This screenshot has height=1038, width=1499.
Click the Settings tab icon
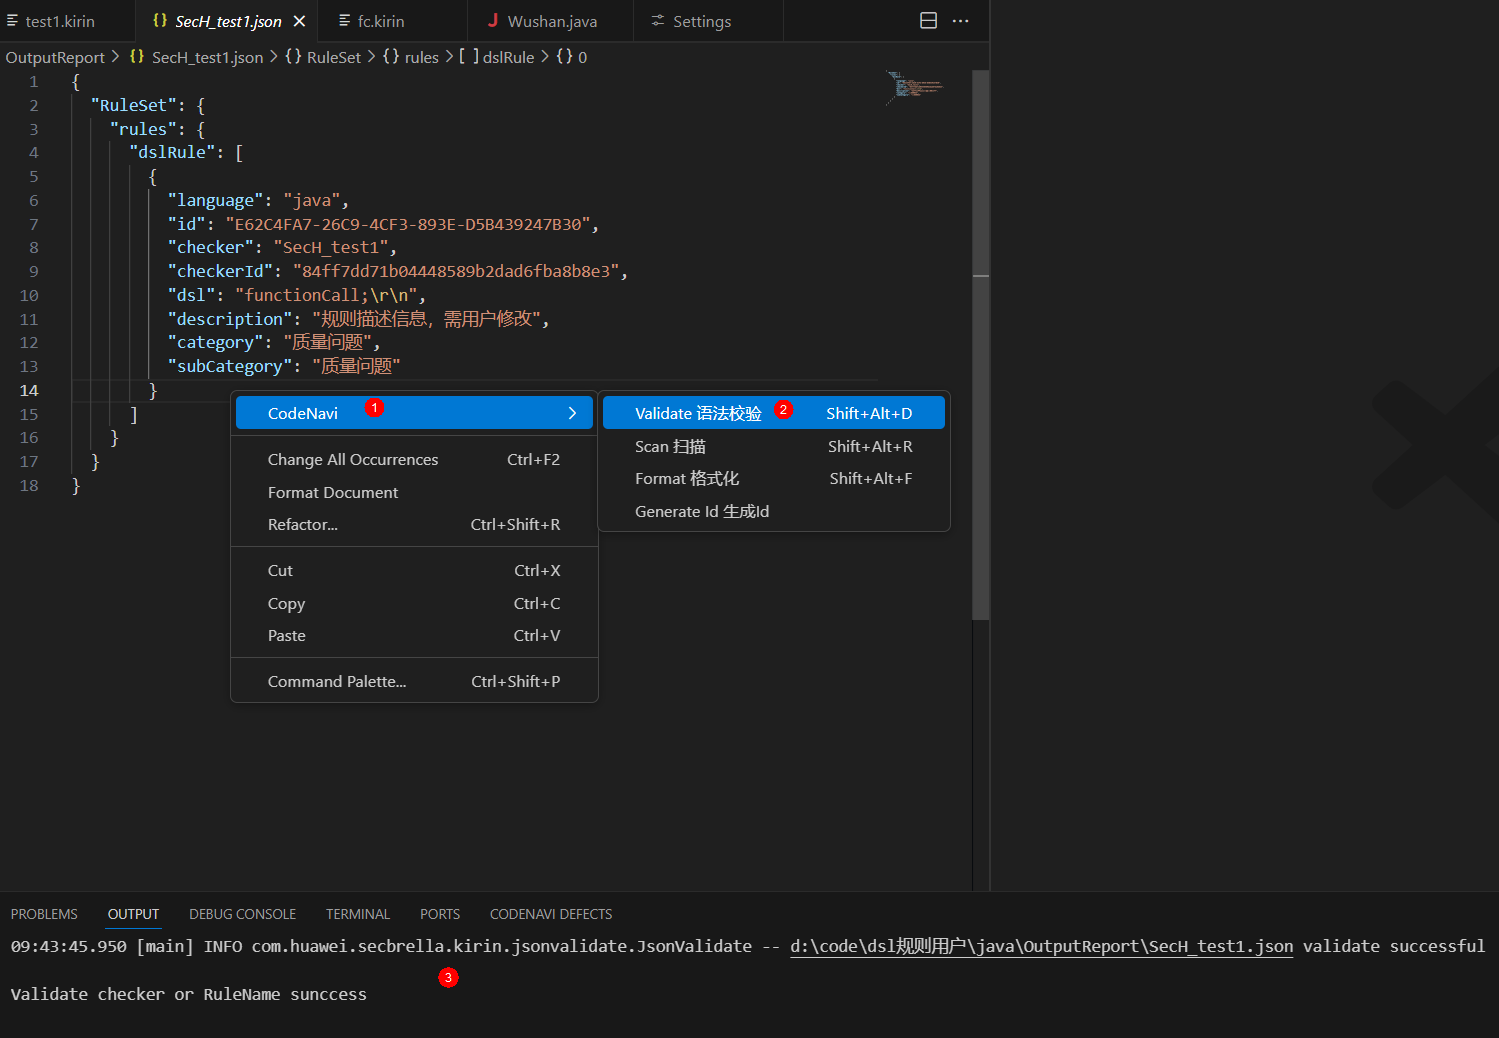coord(658,21)
